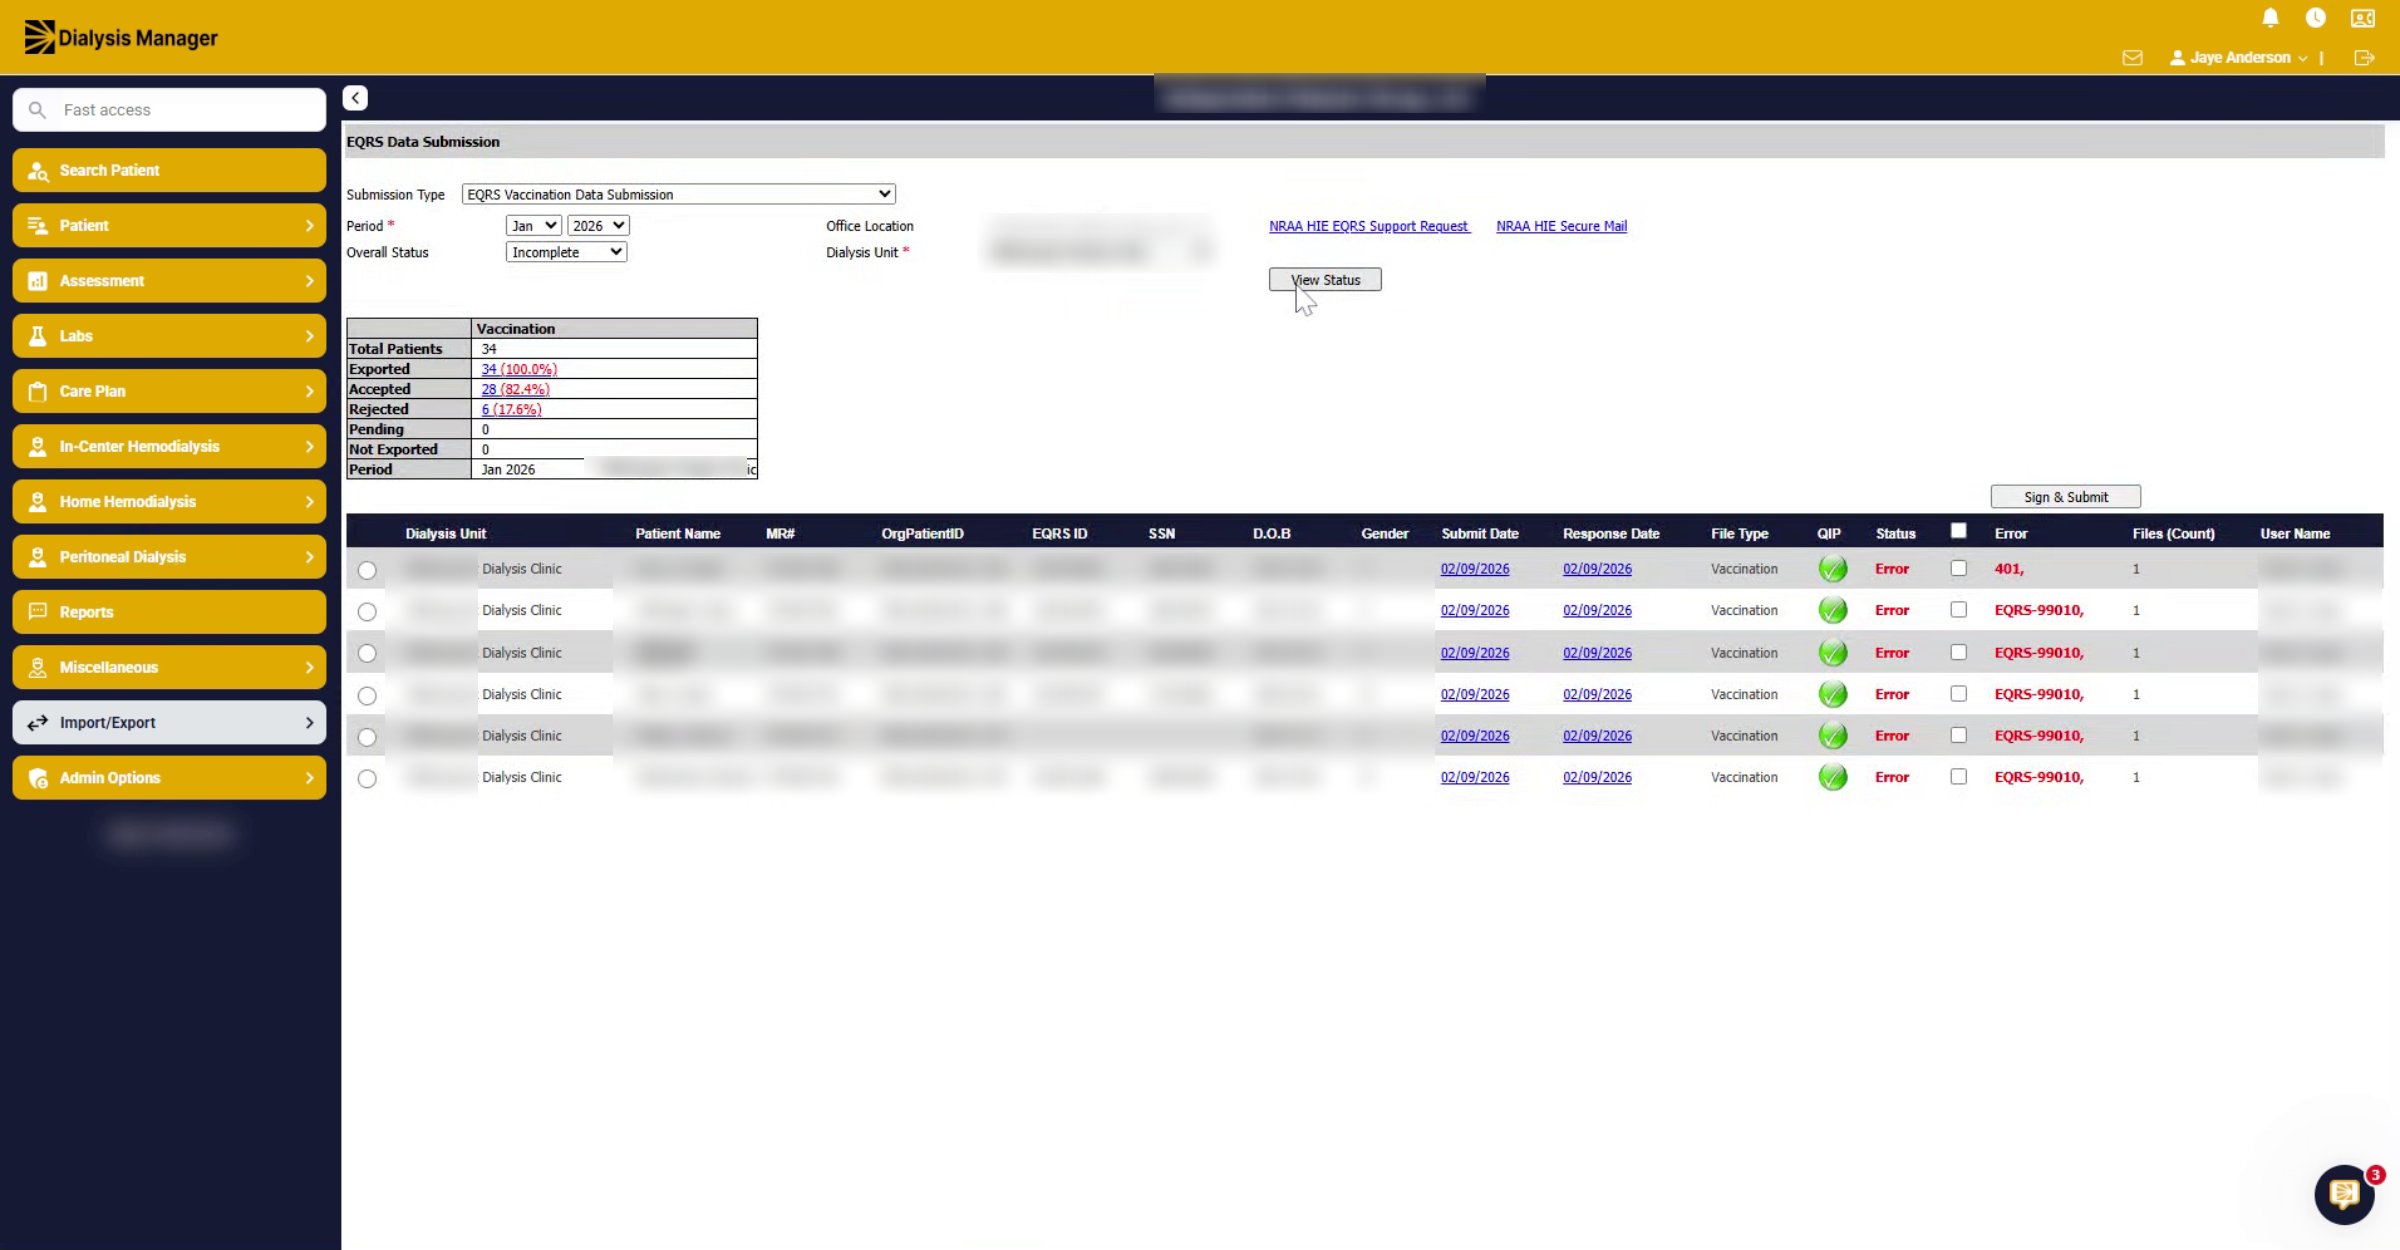2400x1250 pixels.
Task: Click the Search Patient sidebar icon
Action: point(38,171)
